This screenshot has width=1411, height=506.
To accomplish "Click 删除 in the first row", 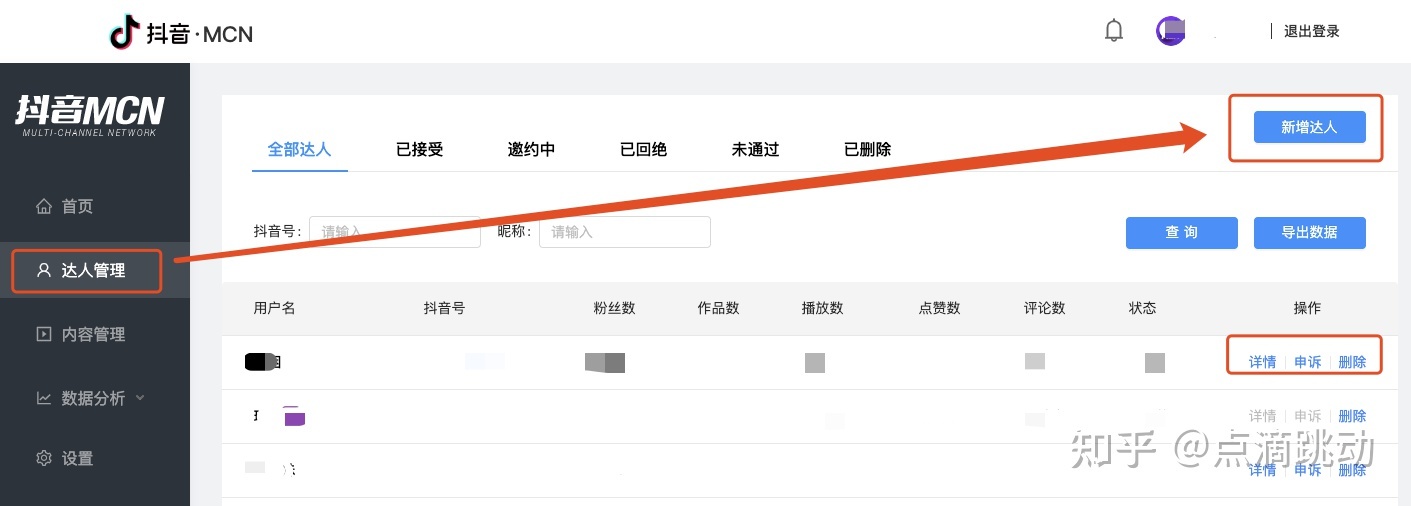I will [1352, 362].
